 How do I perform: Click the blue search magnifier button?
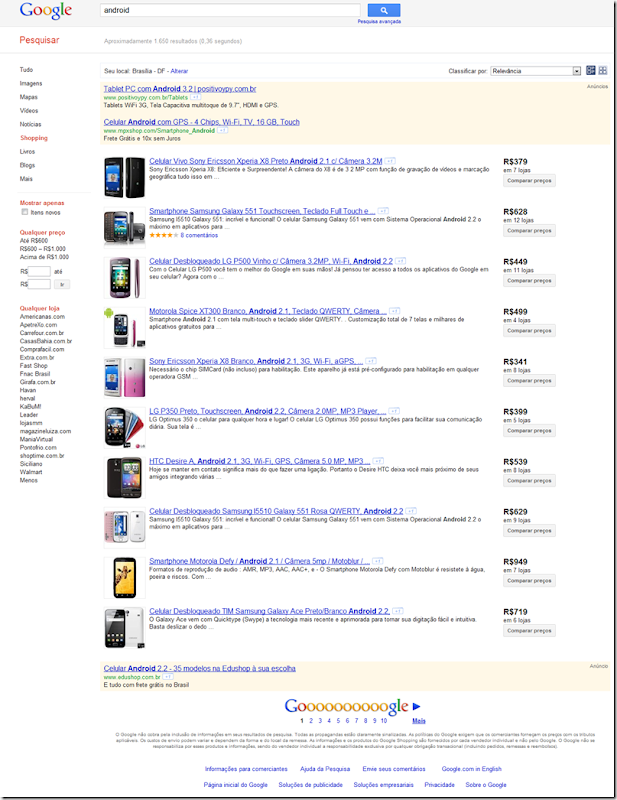point(384,10)
